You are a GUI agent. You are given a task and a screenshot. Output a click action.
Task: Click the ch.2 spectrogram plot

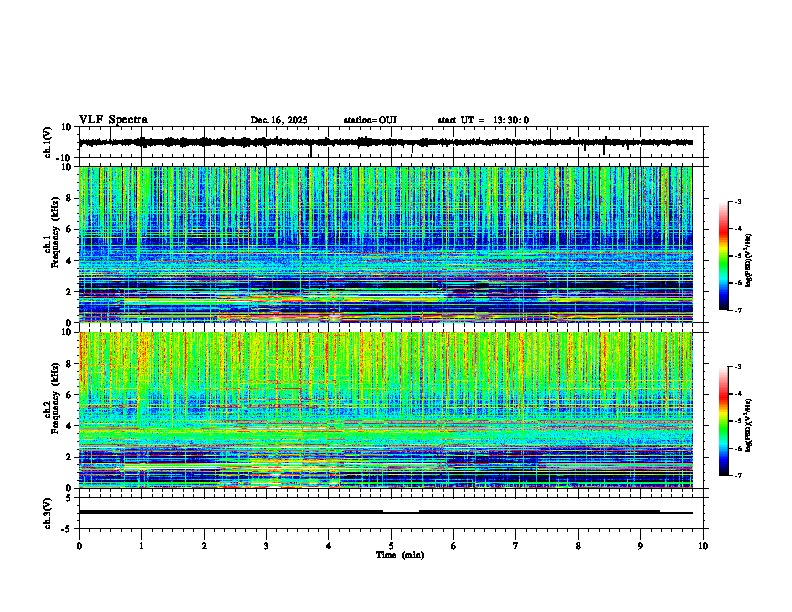tap(385, 410)
